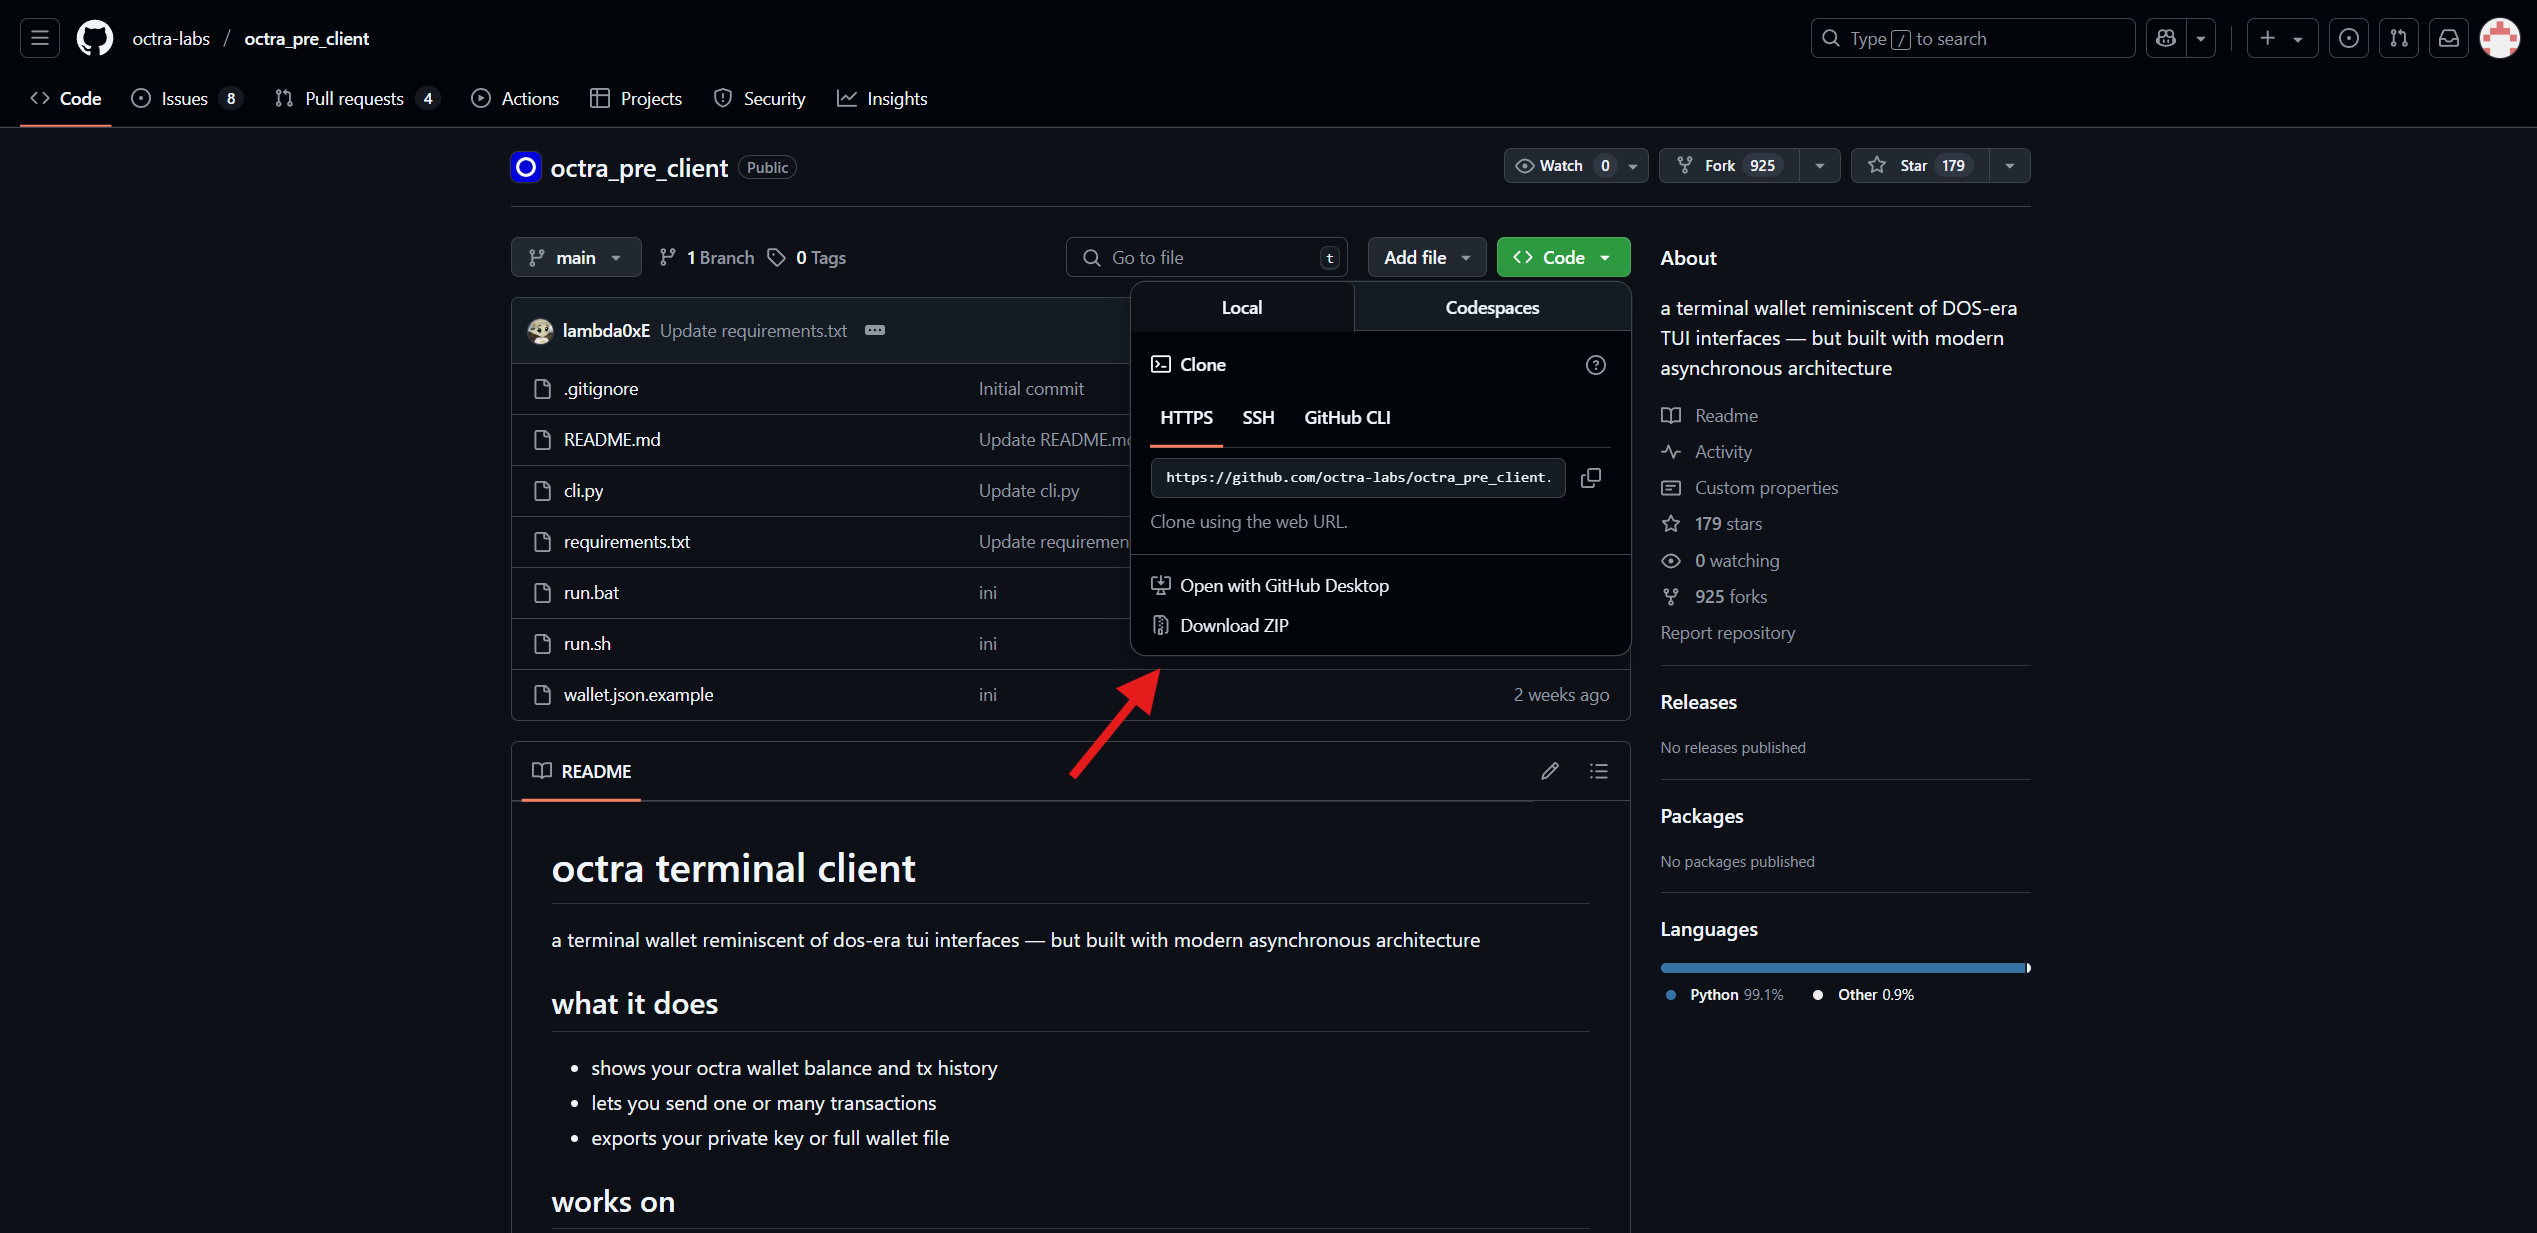
Task: Open your pull requests icon in header
Action: tap(2398, 38)
